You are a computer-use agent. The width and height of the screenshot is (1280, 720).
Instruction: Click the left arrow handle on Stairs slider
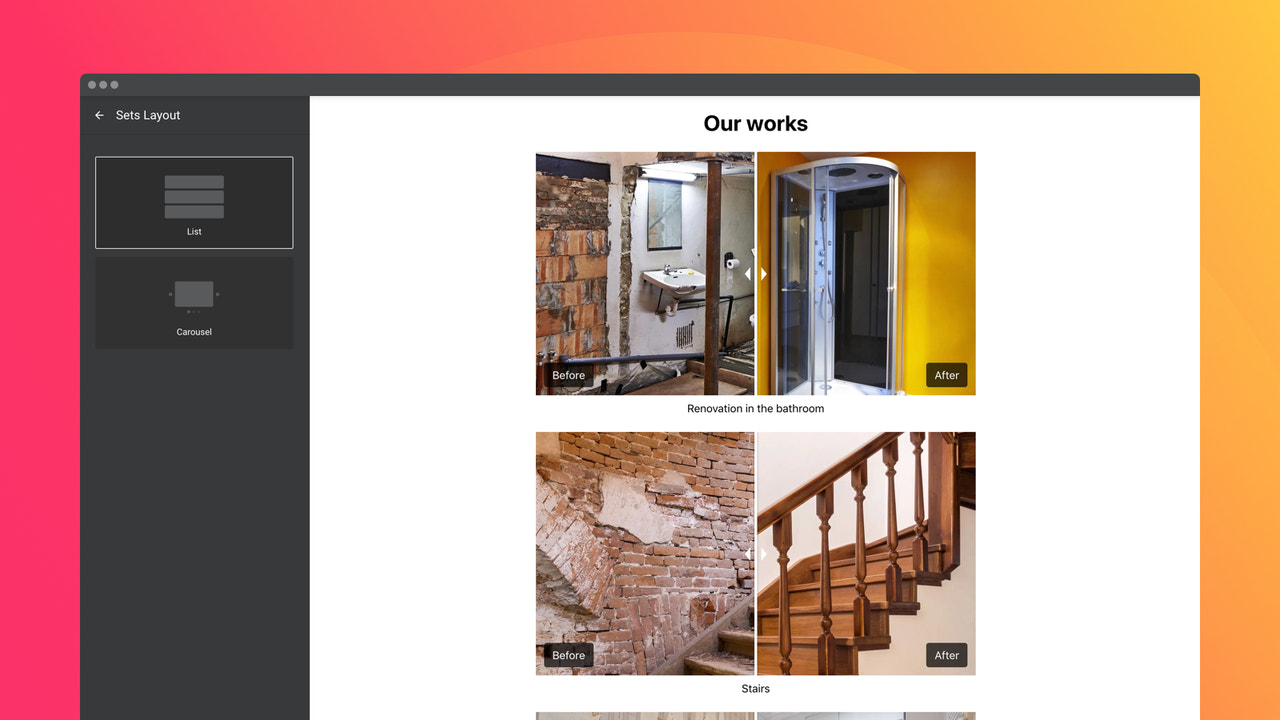pyautogui.click(x=749, y=553)
